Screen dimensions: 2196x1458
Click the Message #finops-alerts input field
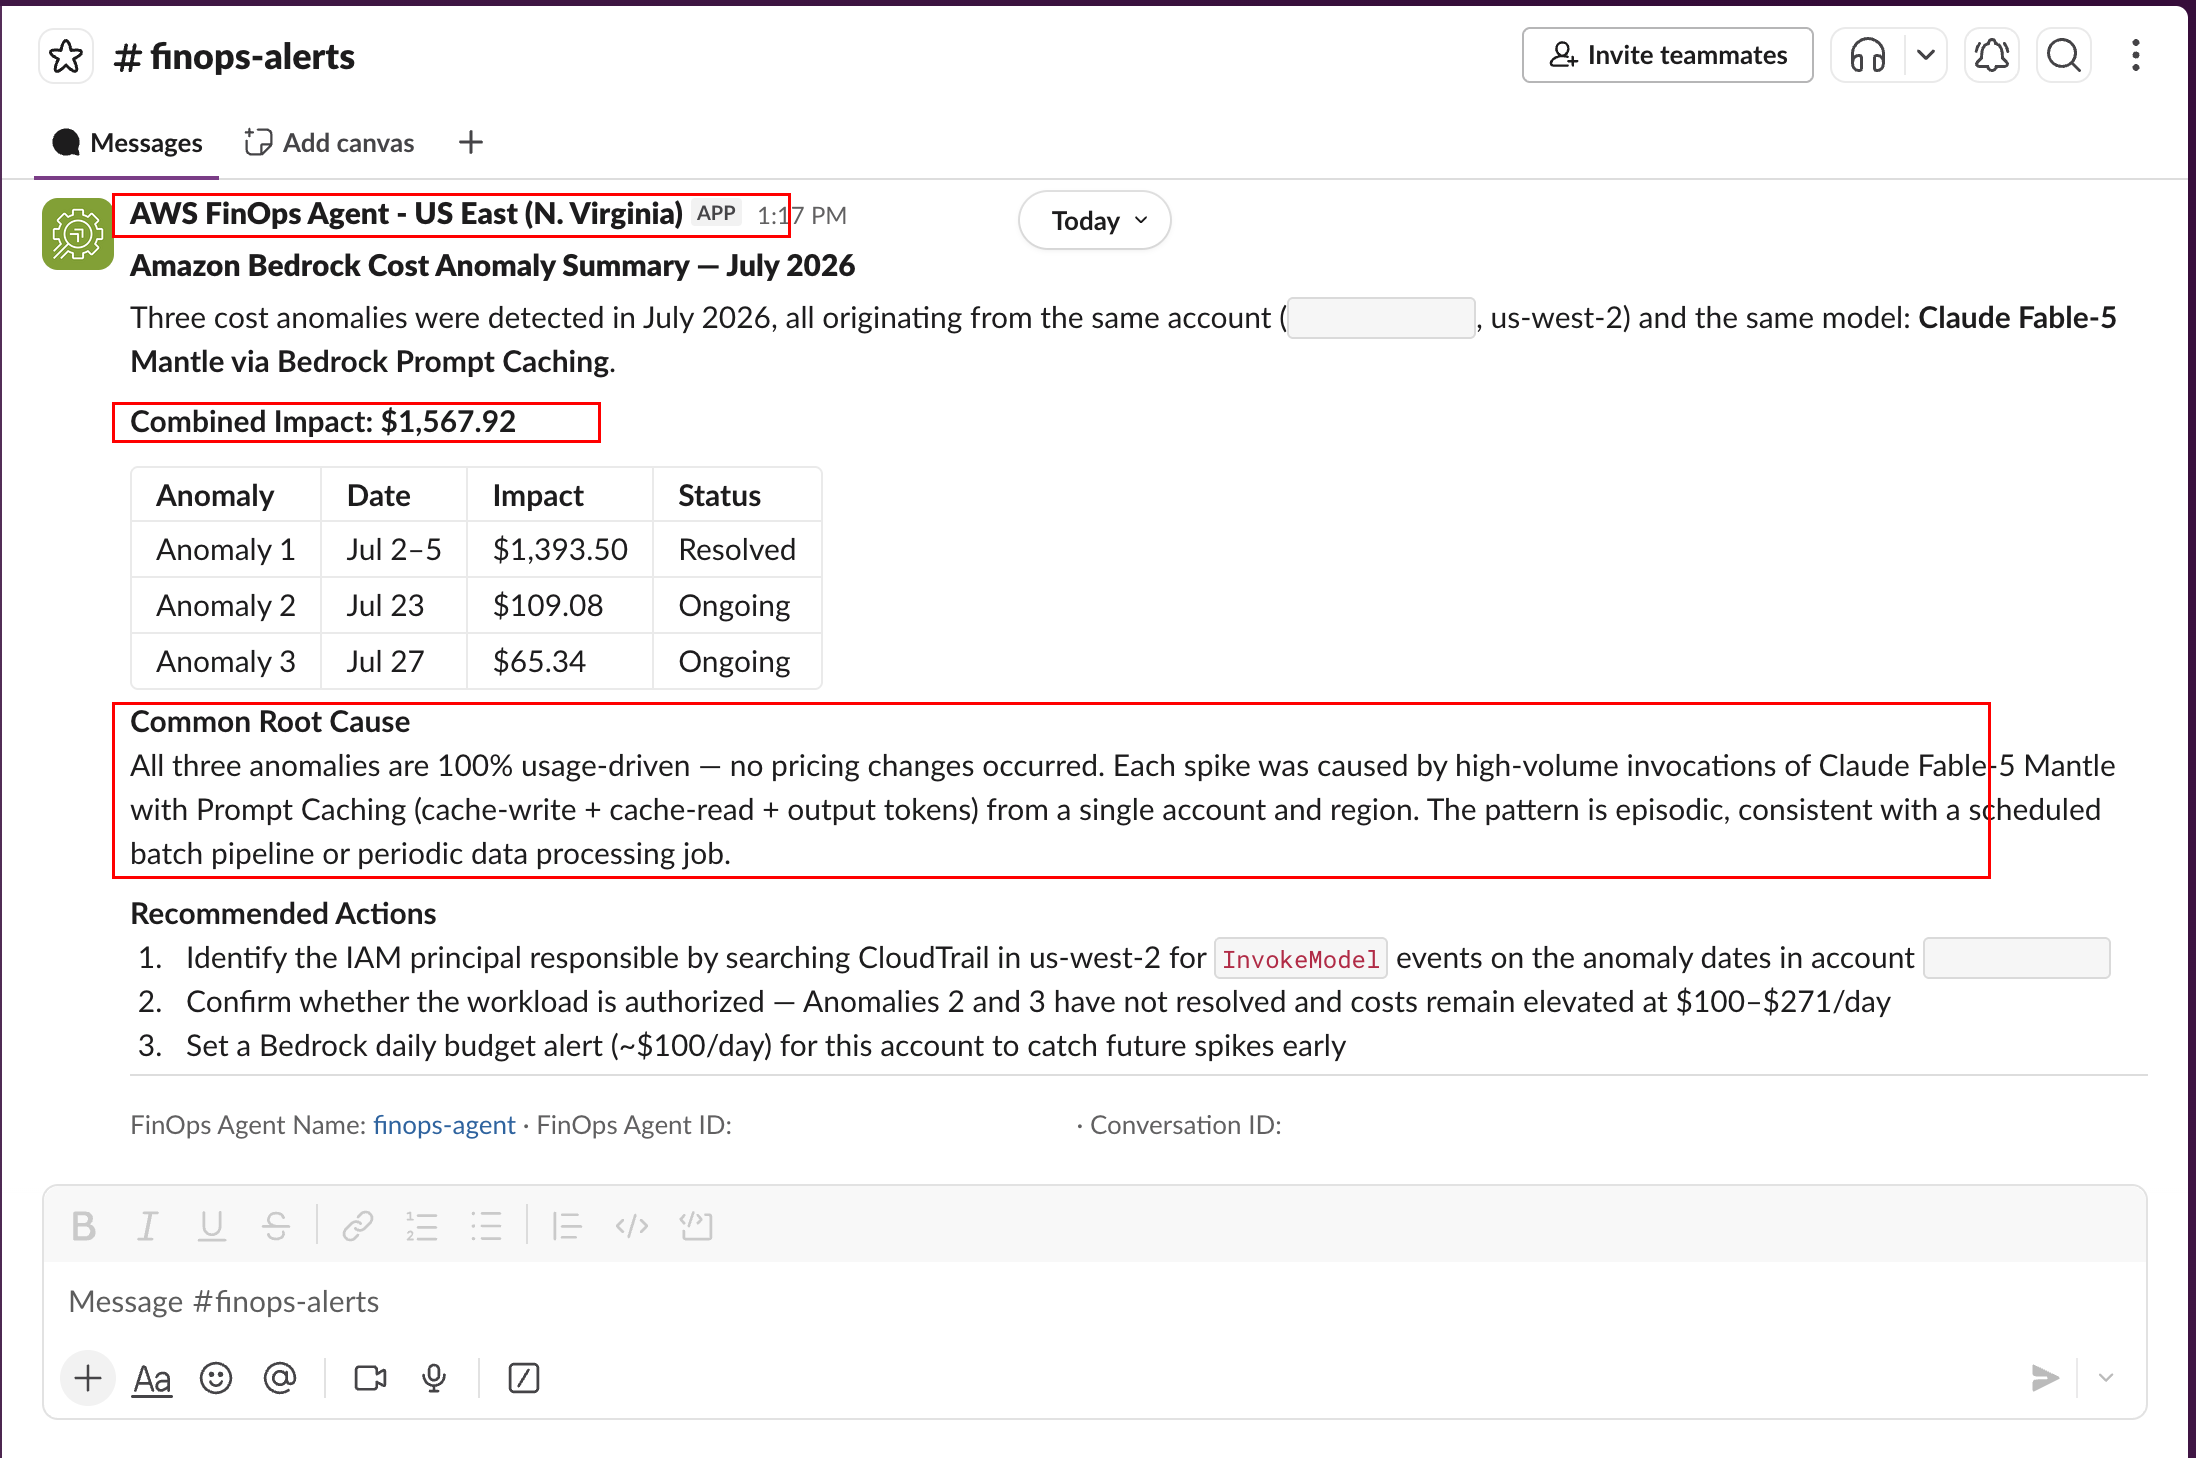click(x=1094, y=1302)
